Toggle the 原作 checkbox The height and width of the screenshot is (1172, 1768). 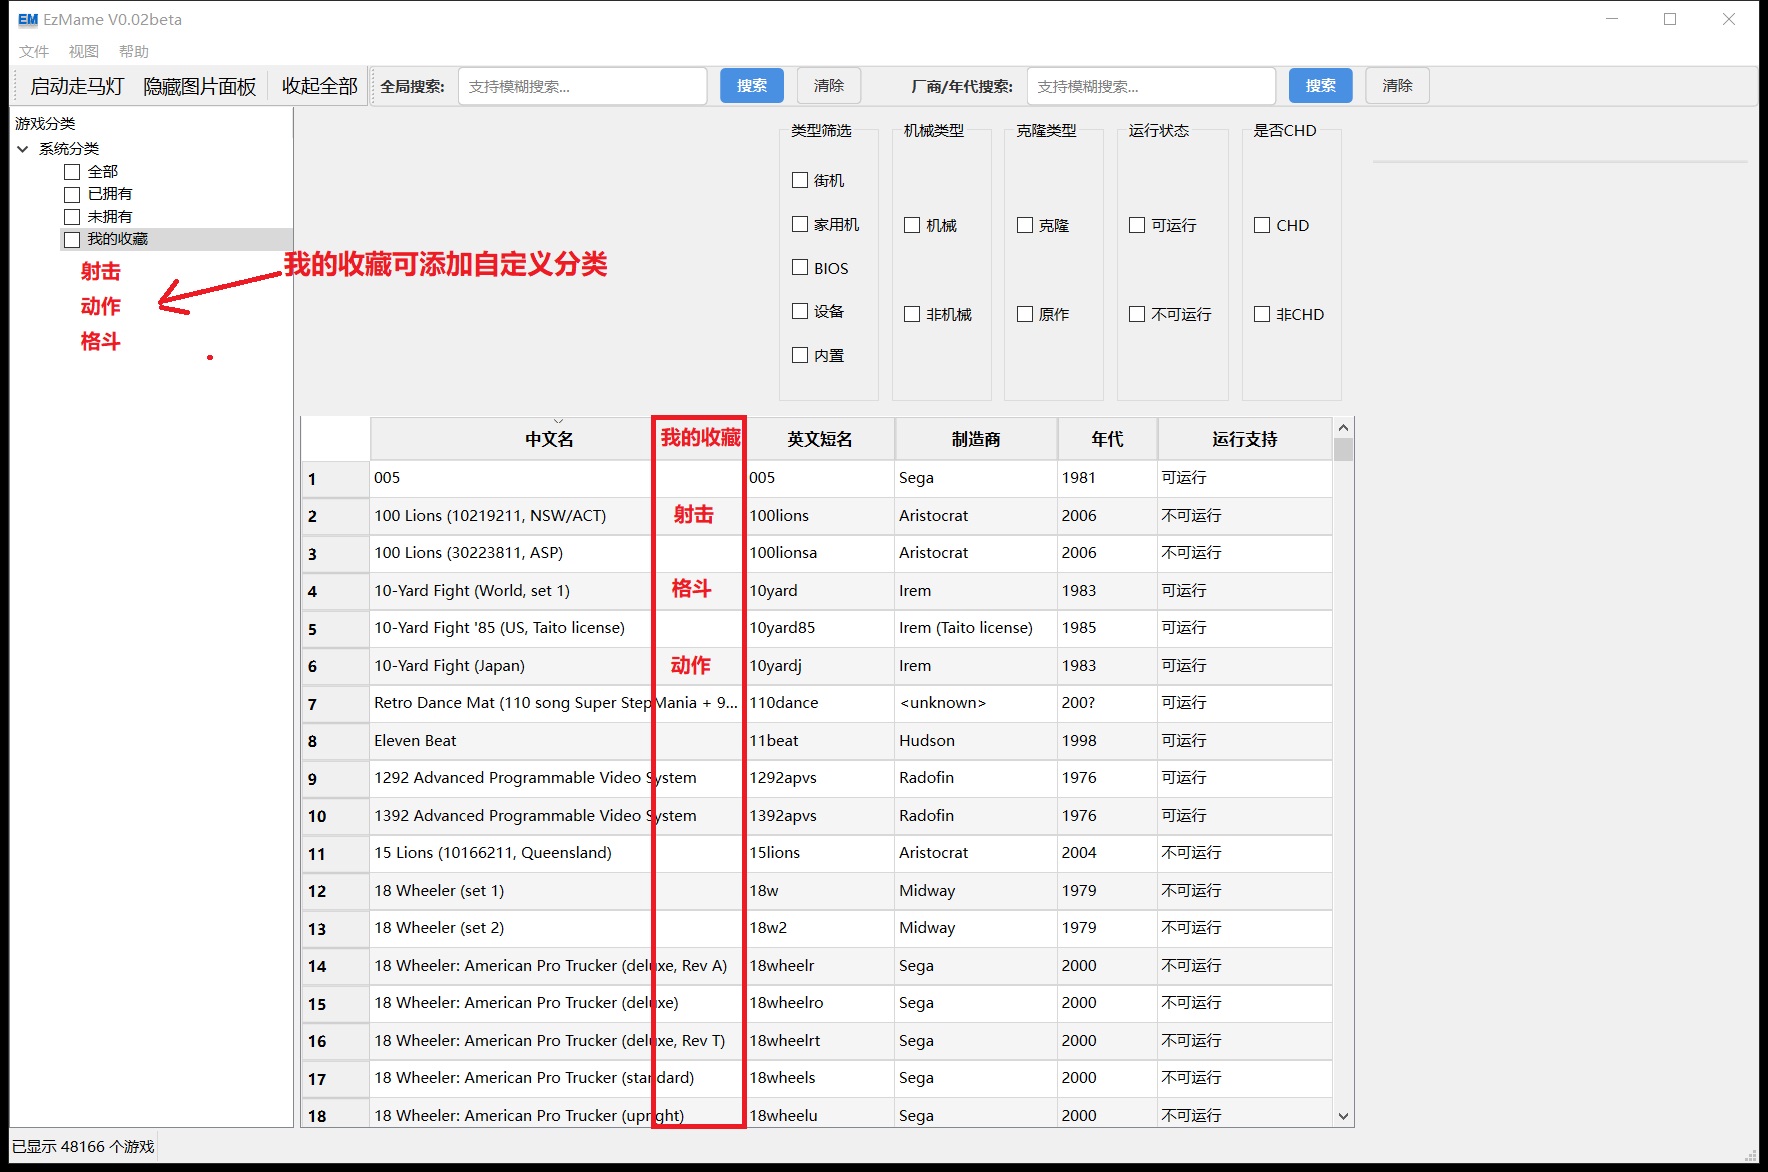tap(1025, 314)
